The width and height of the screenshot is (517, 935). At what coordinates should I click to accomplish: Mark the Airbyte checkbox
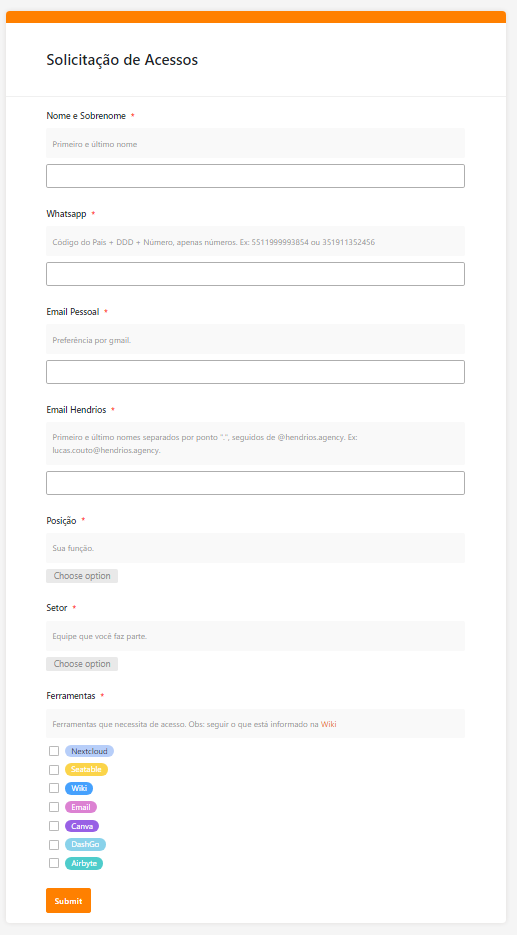click(x=54, y=863)
